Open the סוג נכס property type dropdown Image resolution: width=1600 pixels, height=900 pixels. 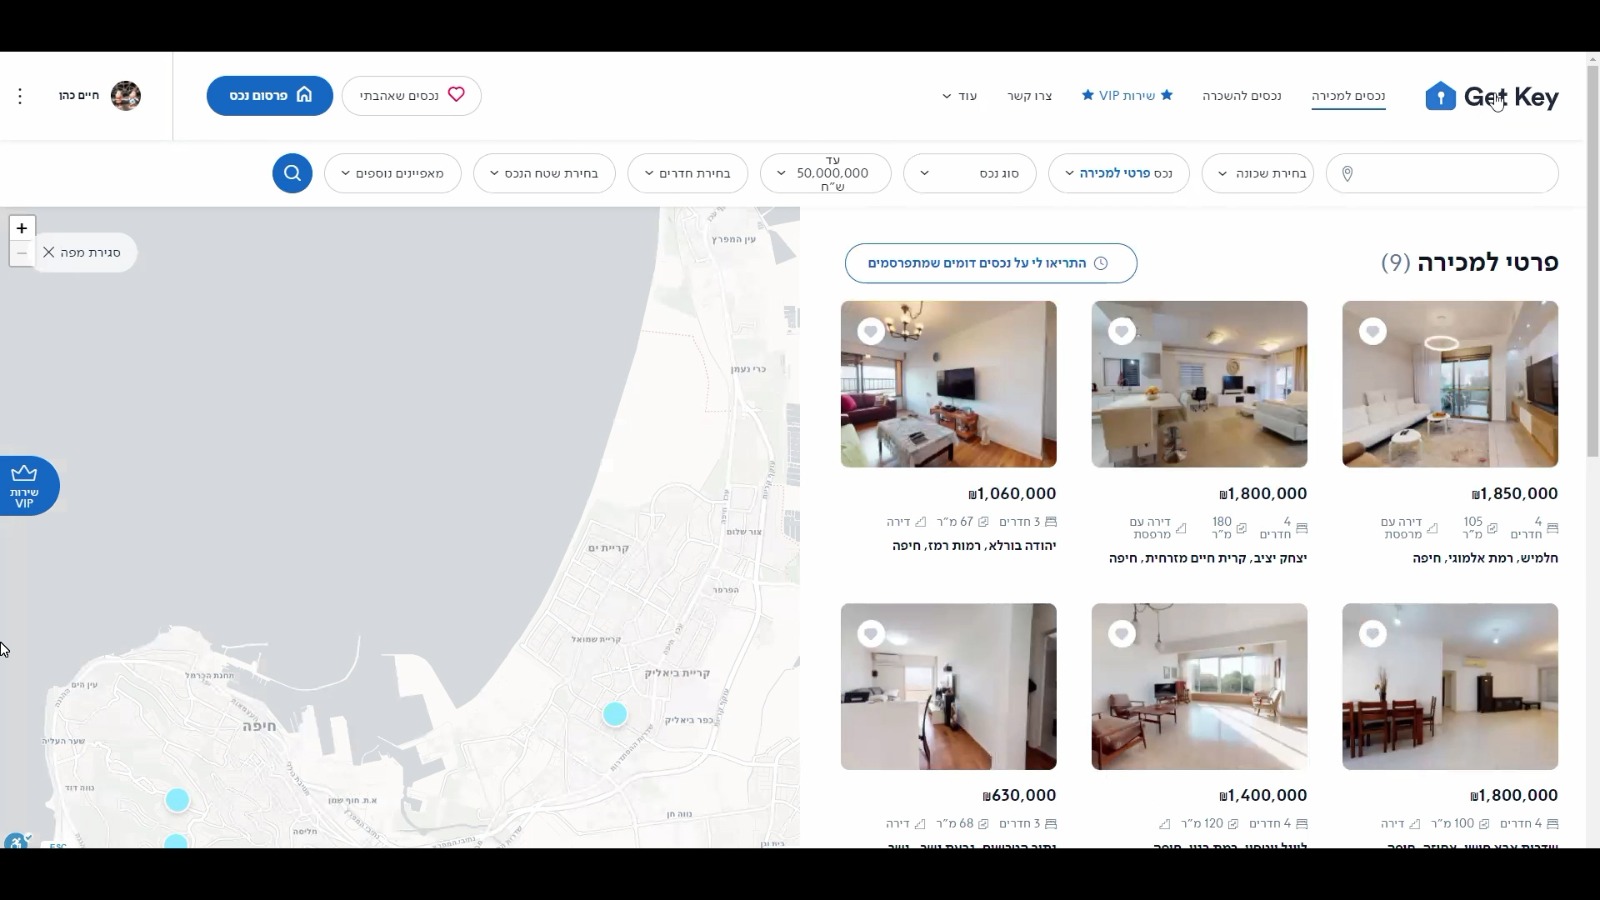tap(970, 173)
